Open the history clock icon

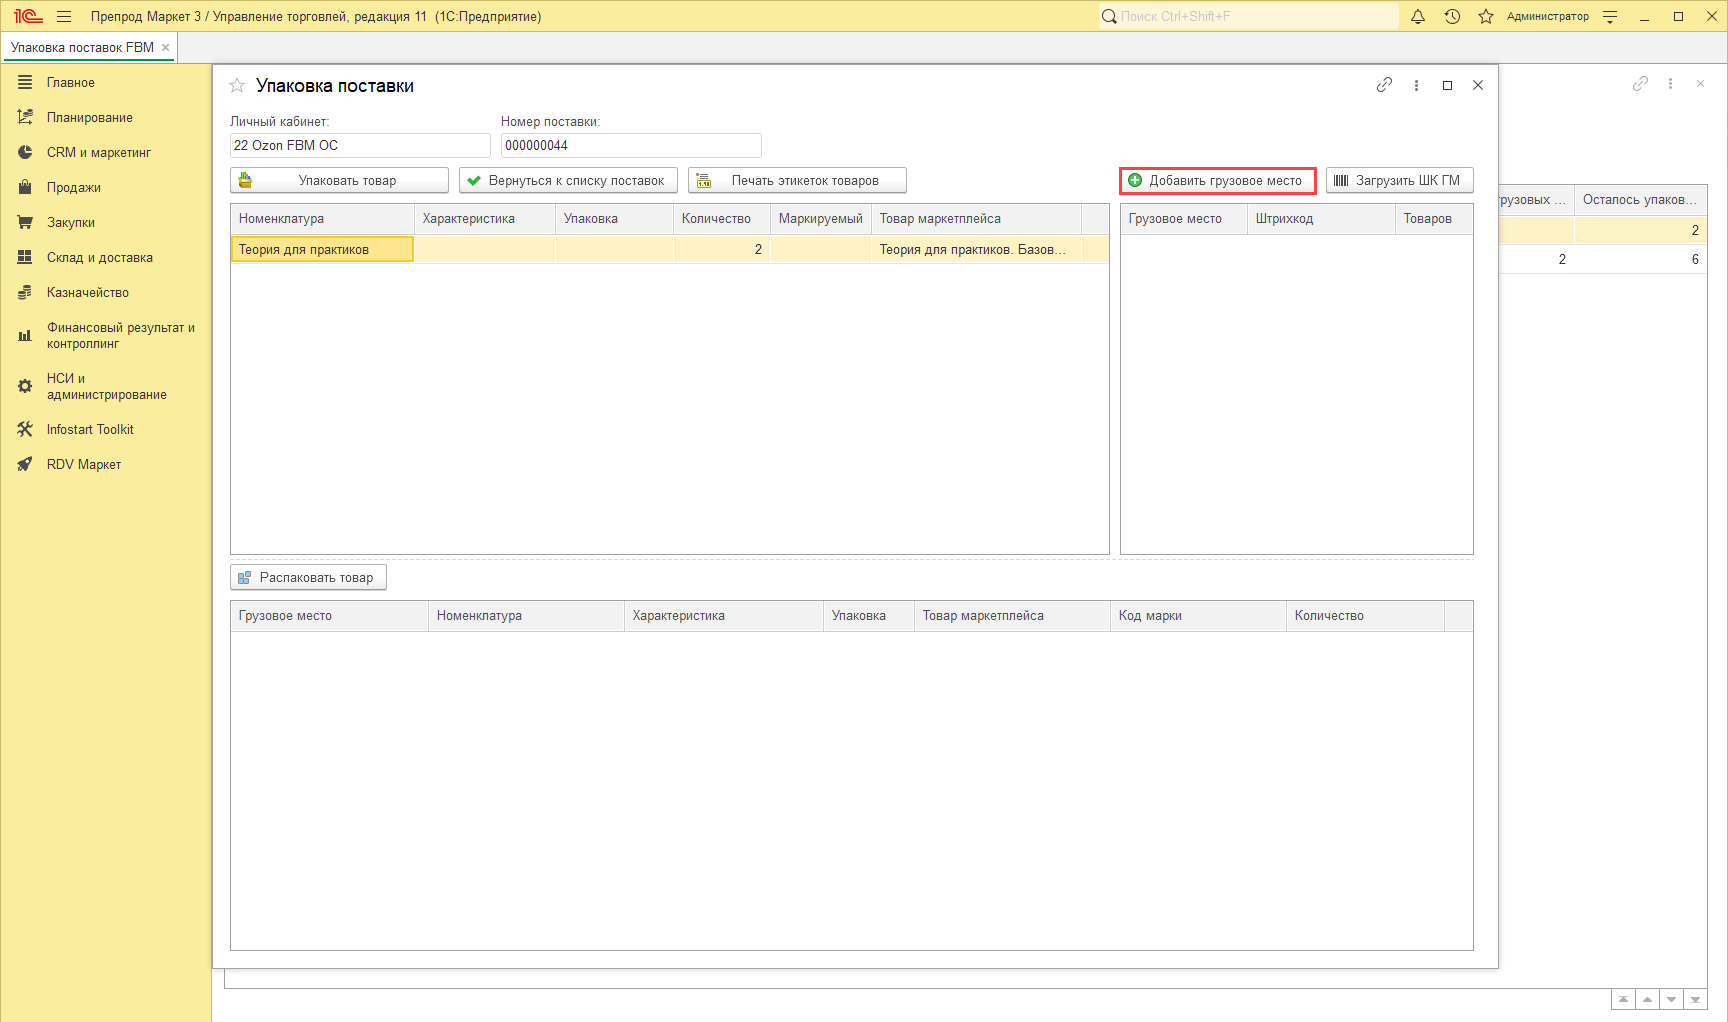(x=1452, y=16)
